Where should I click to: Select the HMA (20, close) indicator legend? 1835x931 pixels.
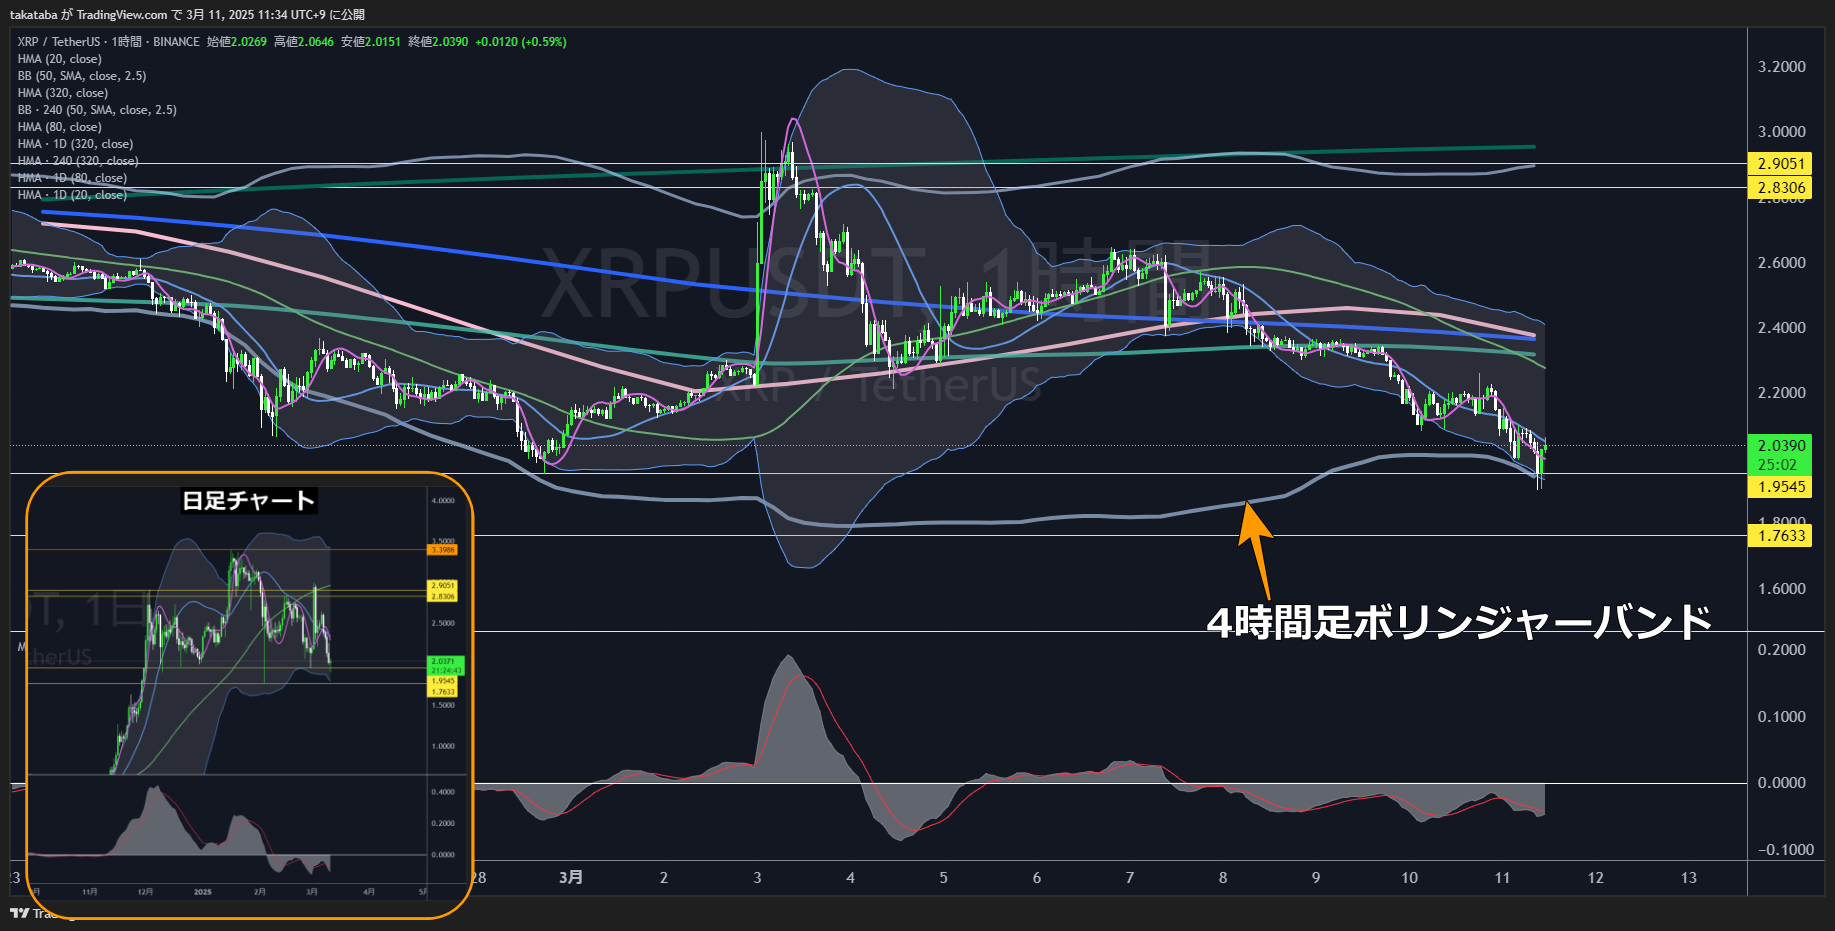(60, 59)
